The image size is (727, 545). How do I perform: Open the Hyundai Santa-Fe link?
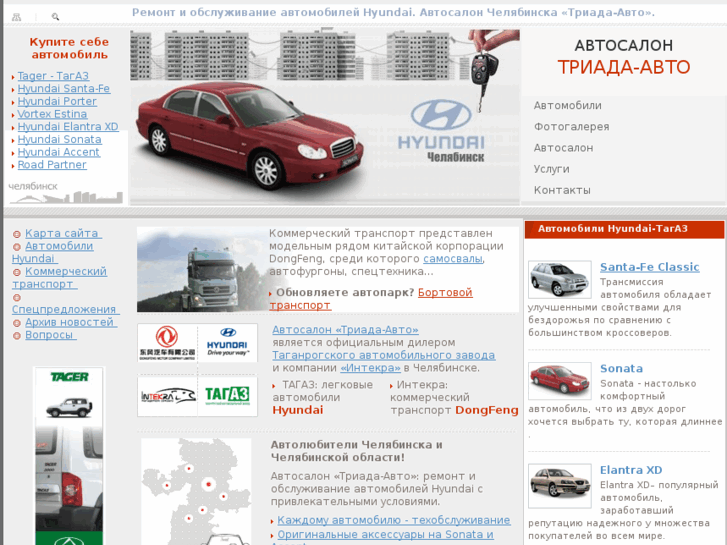click(x=64, y=88)
